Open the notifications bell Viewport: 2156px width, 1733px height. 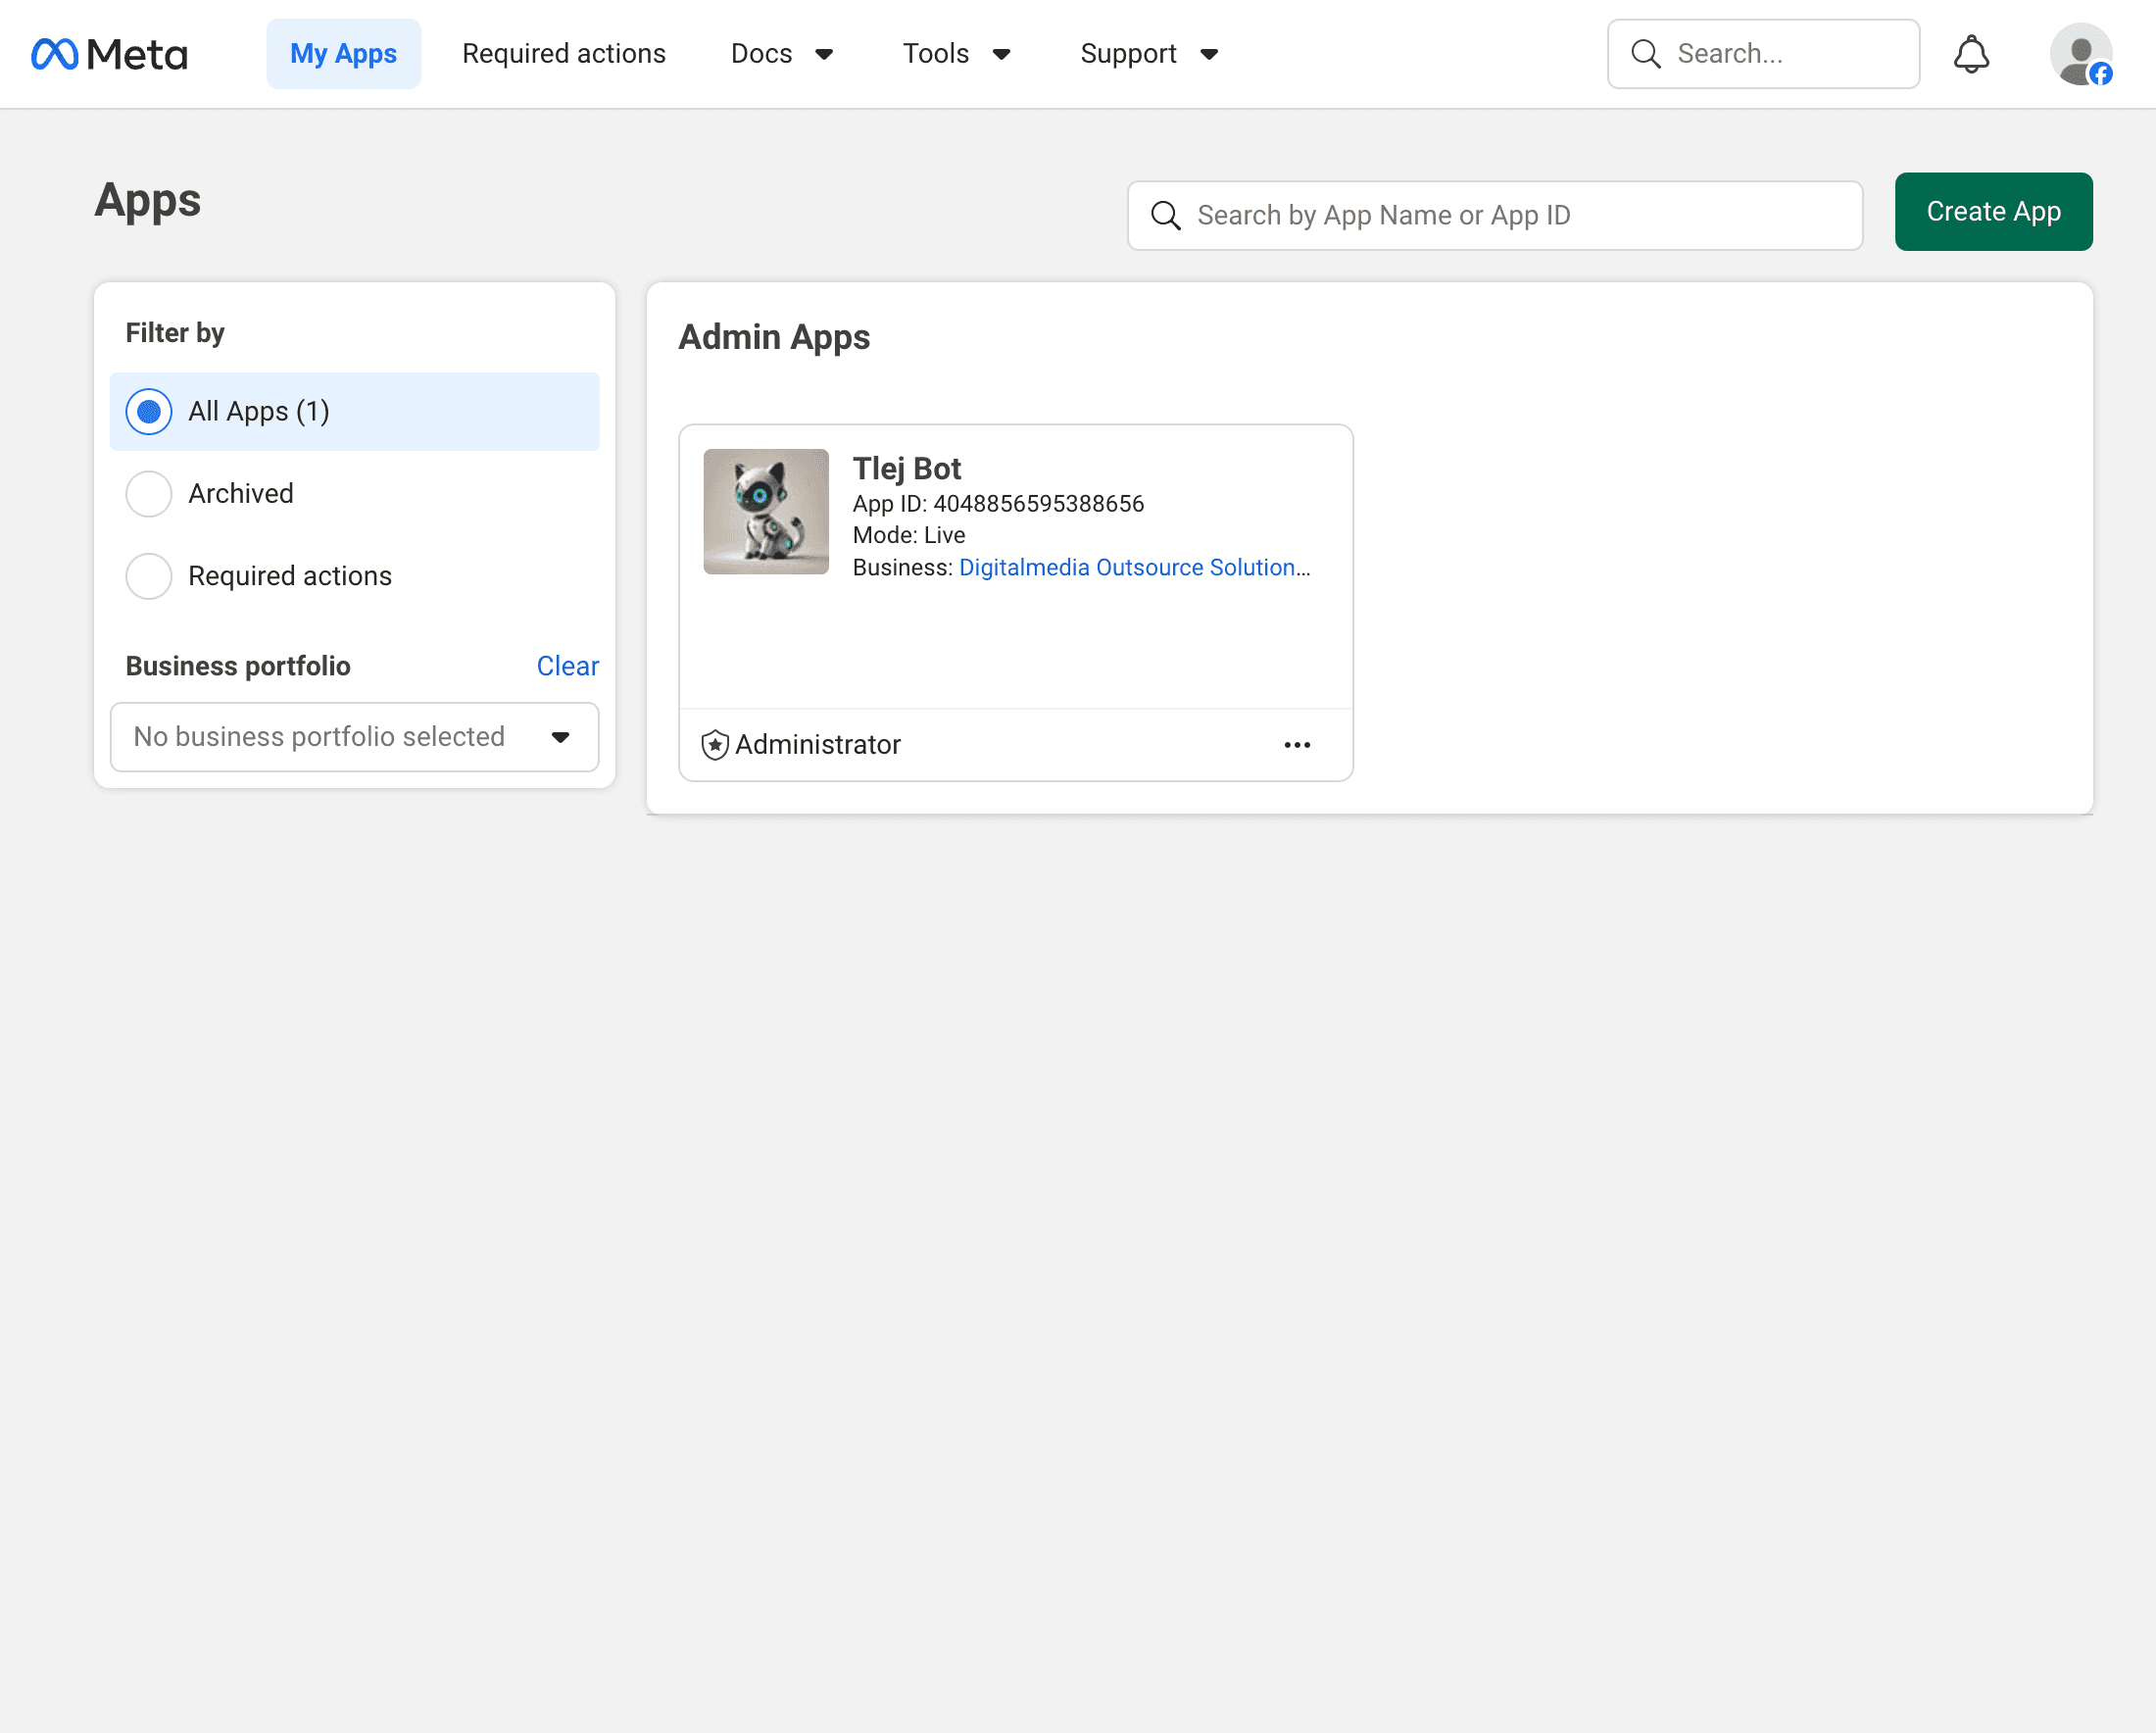1971,54
